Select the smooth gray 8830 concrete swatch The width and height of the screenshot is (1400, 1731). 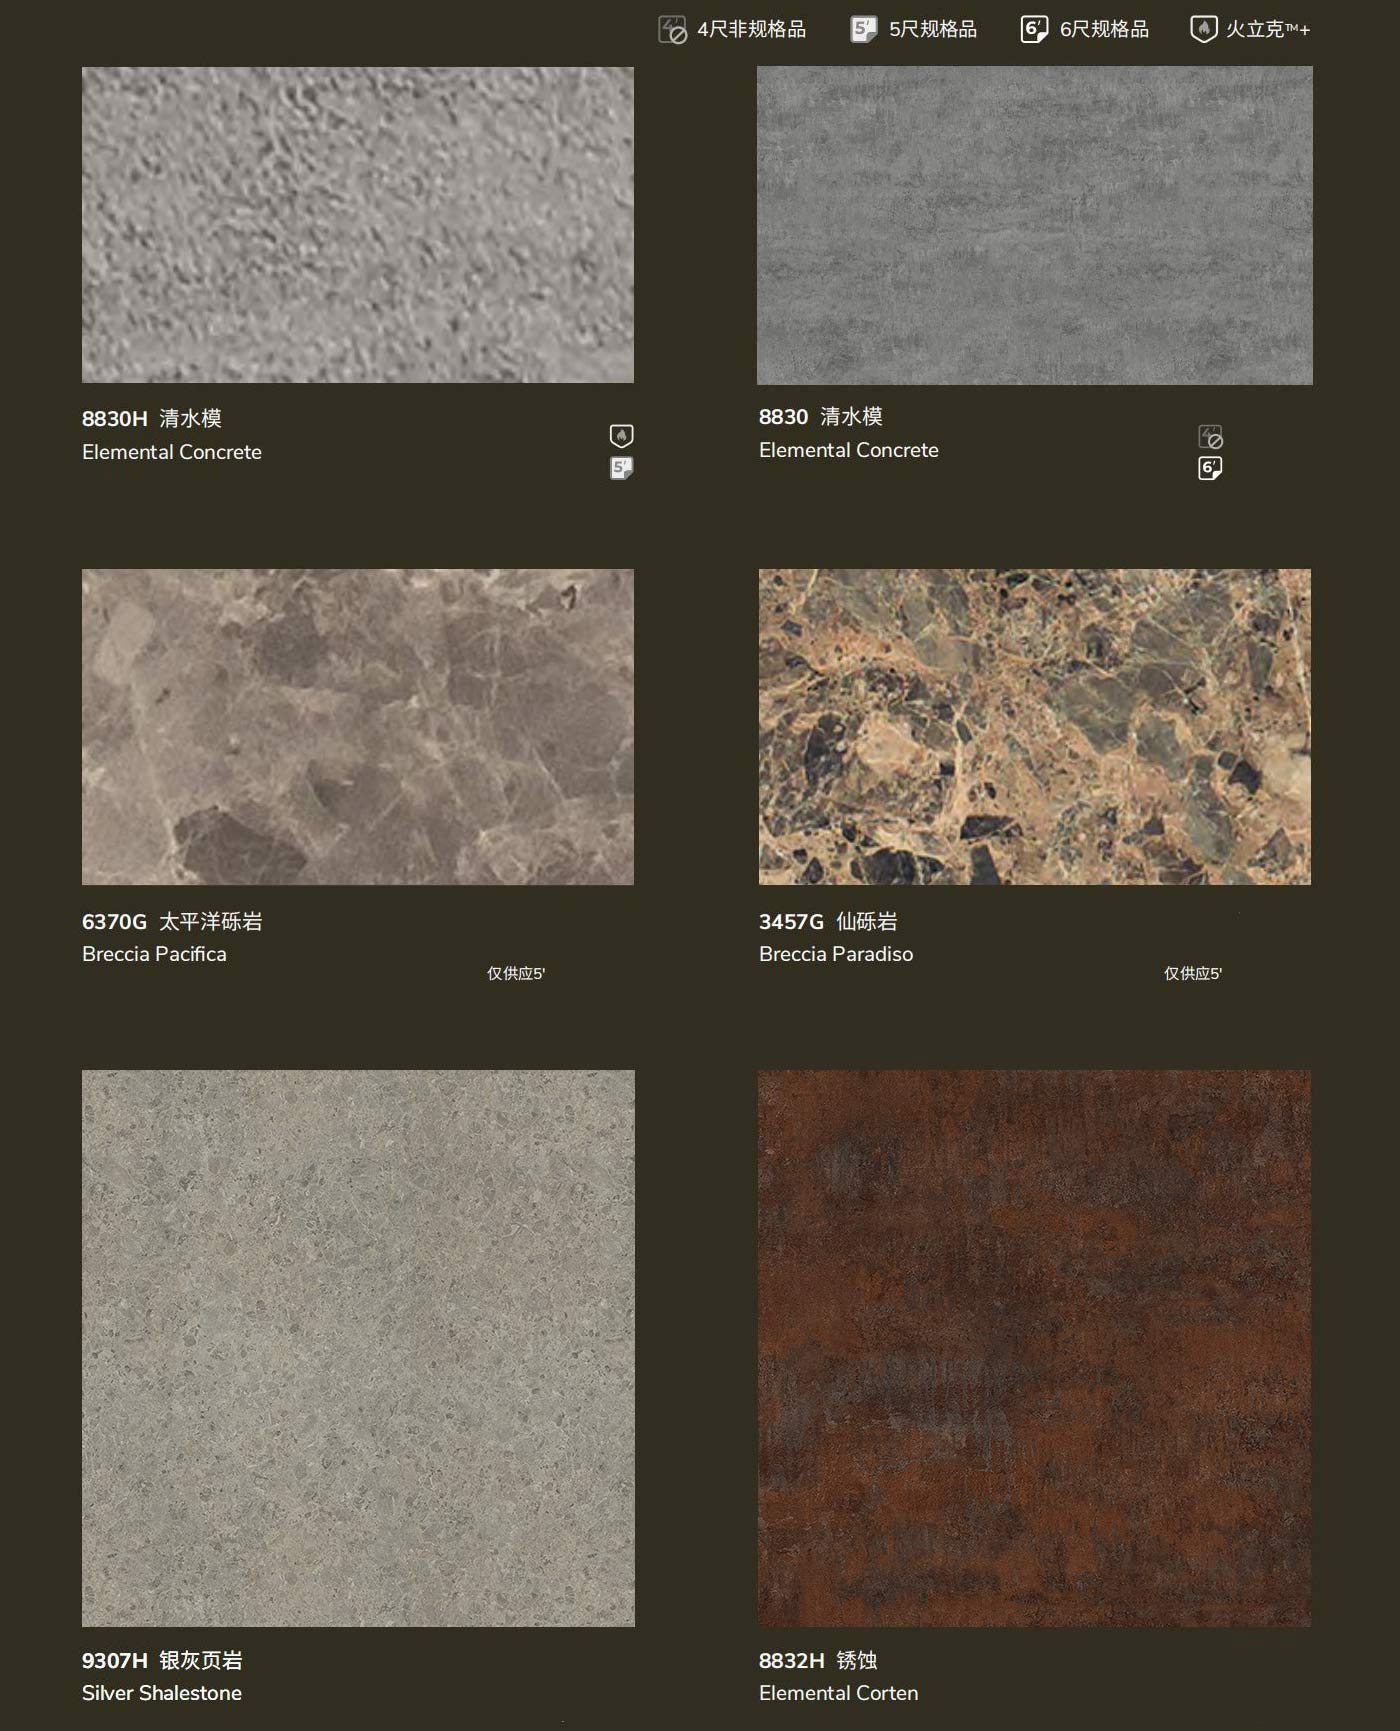tap(1034, 225)
